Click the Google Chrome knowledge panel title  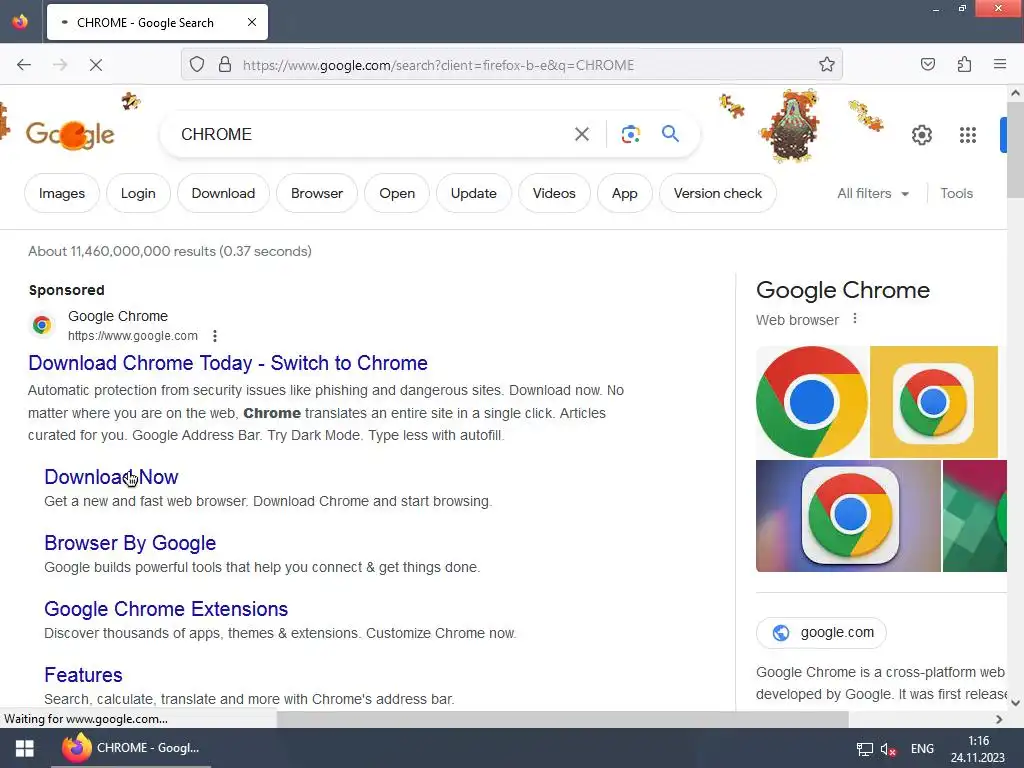842,290
